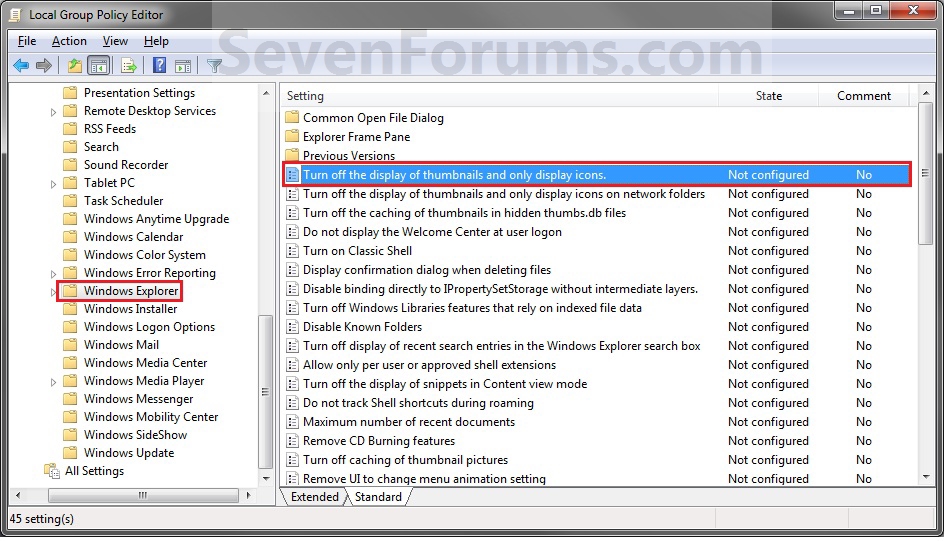This screenshot has height=541, width=944.
Task: Select Windows Installer in the tree
Action: pos(131,309)
